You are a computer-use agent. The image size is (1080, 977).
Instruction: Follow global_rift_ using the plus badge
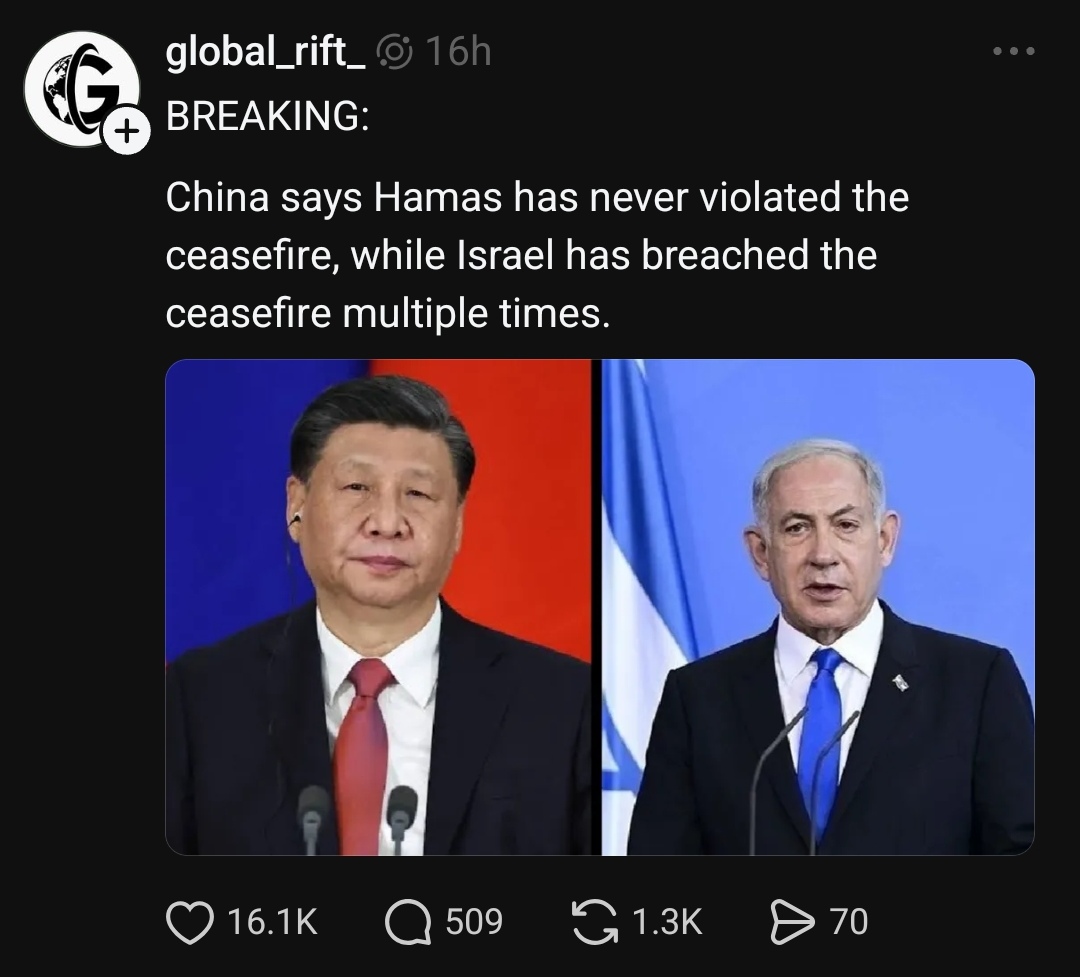pyautogui.click(x=125, y=130)
